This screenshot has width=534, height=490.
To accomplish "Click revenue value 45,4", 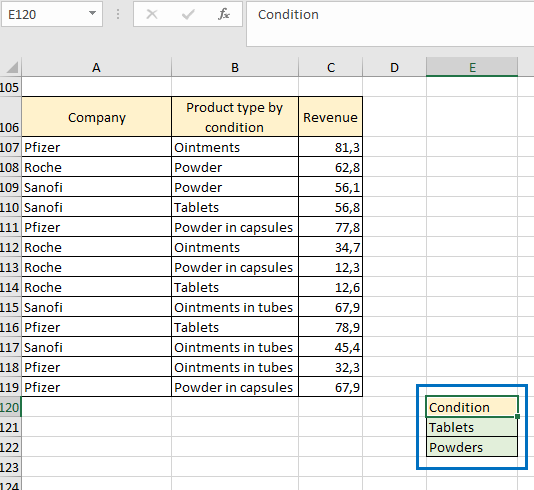I will pos(330,347).
